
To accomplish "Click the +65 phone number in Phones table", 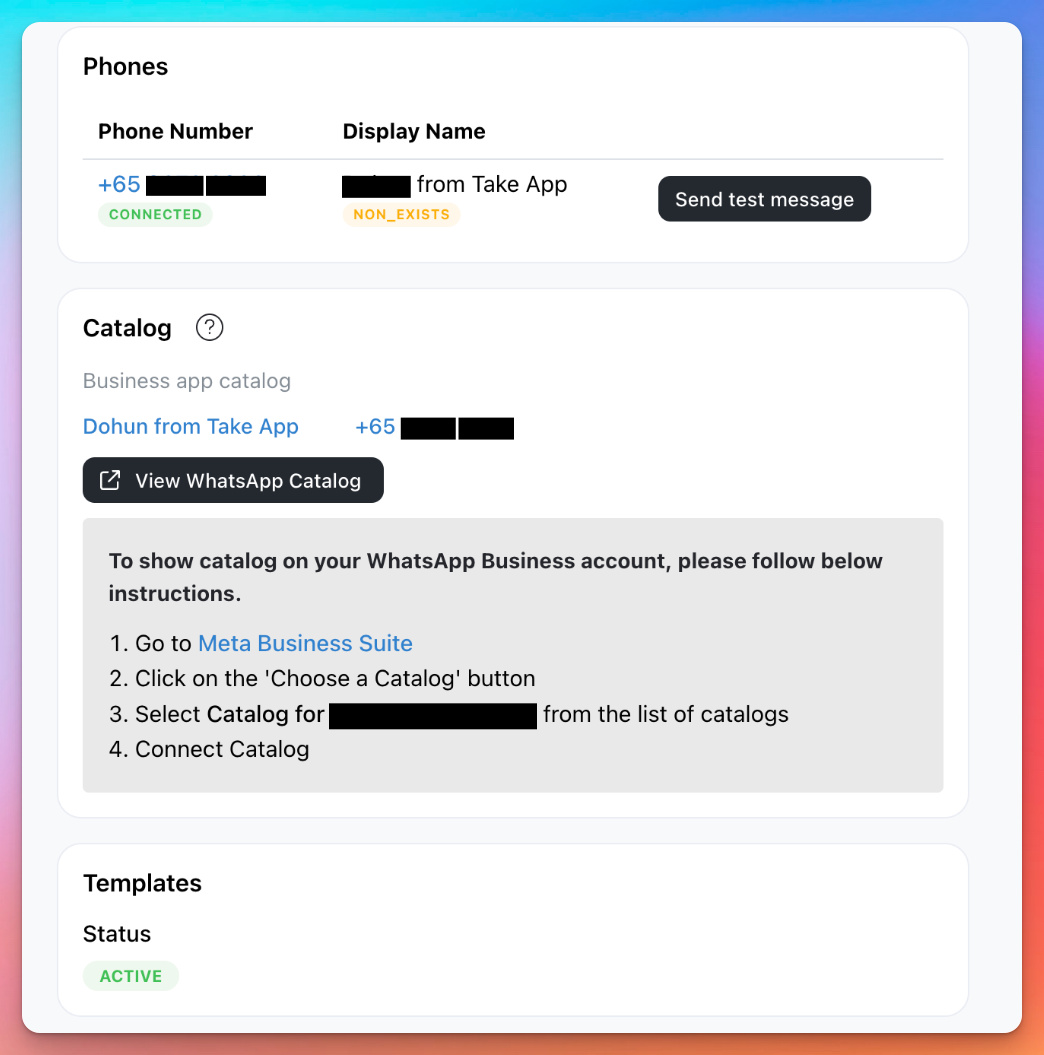I will pyautogui.click(x=182, y=184).
